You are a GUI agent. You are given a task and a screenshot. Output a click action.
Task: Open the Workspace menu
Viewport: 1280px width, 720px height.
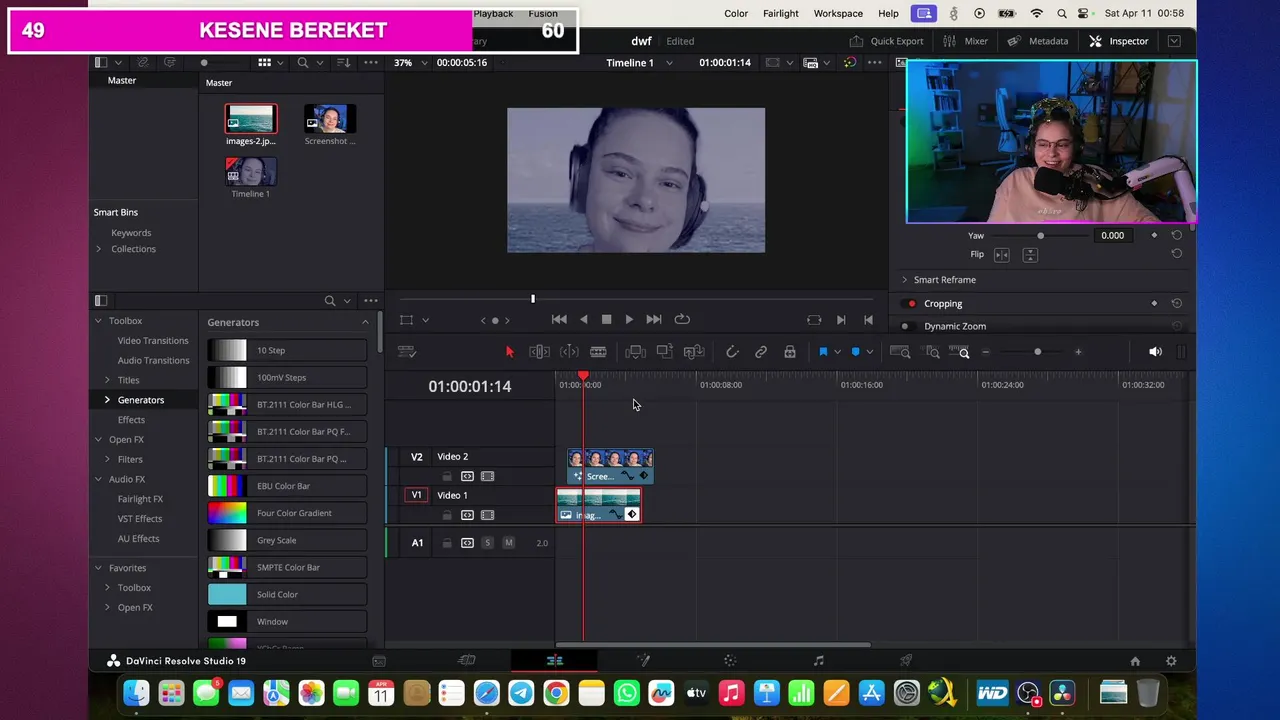coord(838,13)
